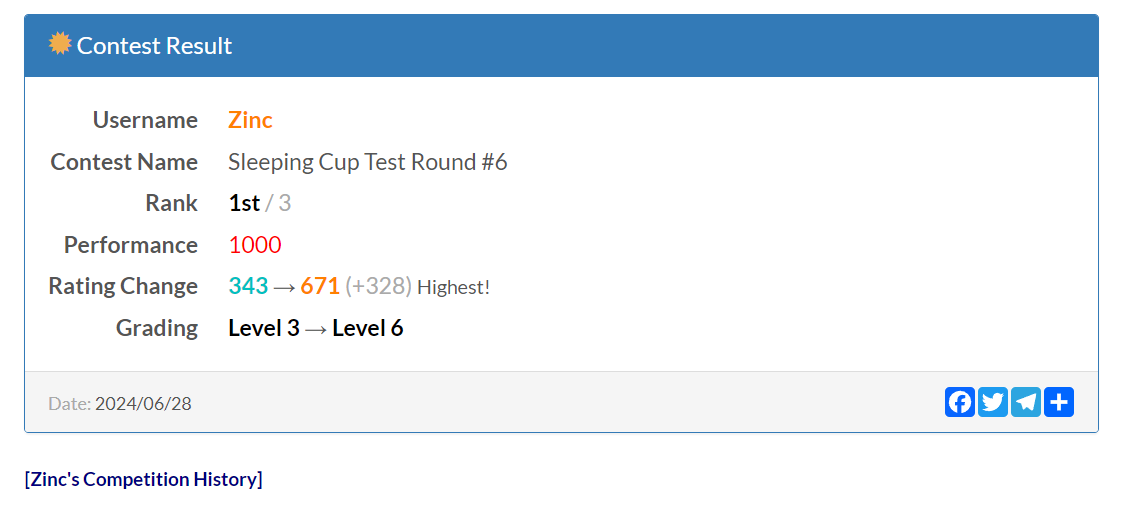Click the Highest! label
Viewport: 1123px width, 505px height.
453,288
